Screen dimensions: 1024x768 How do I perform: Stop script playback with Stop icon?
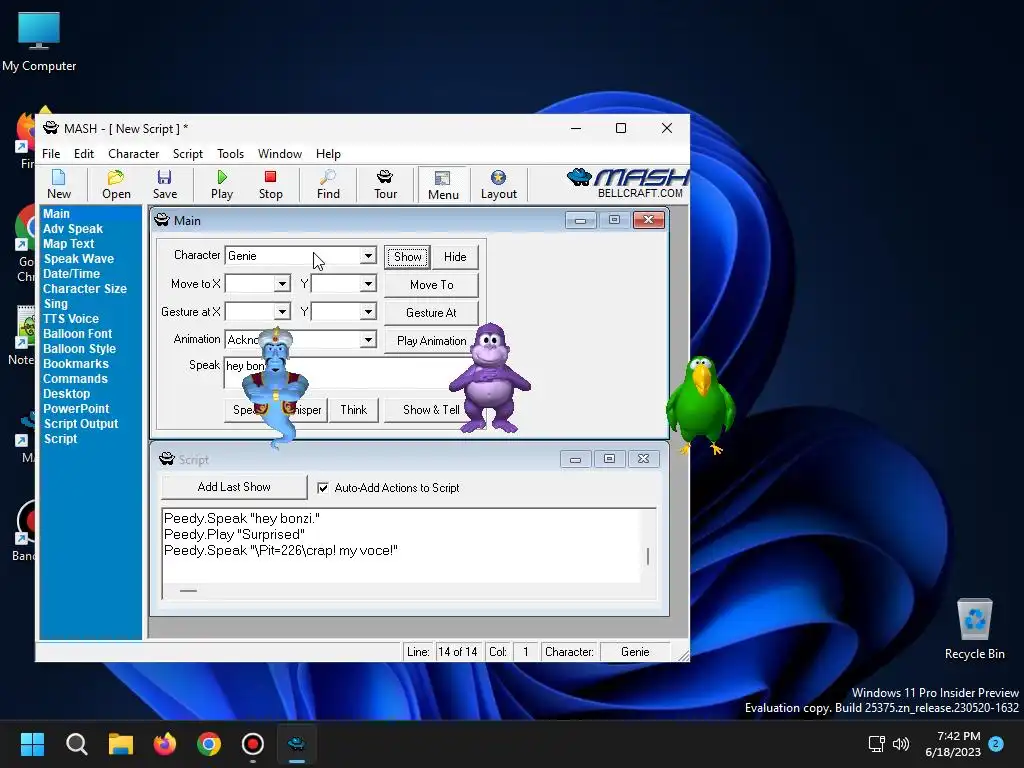270,184
